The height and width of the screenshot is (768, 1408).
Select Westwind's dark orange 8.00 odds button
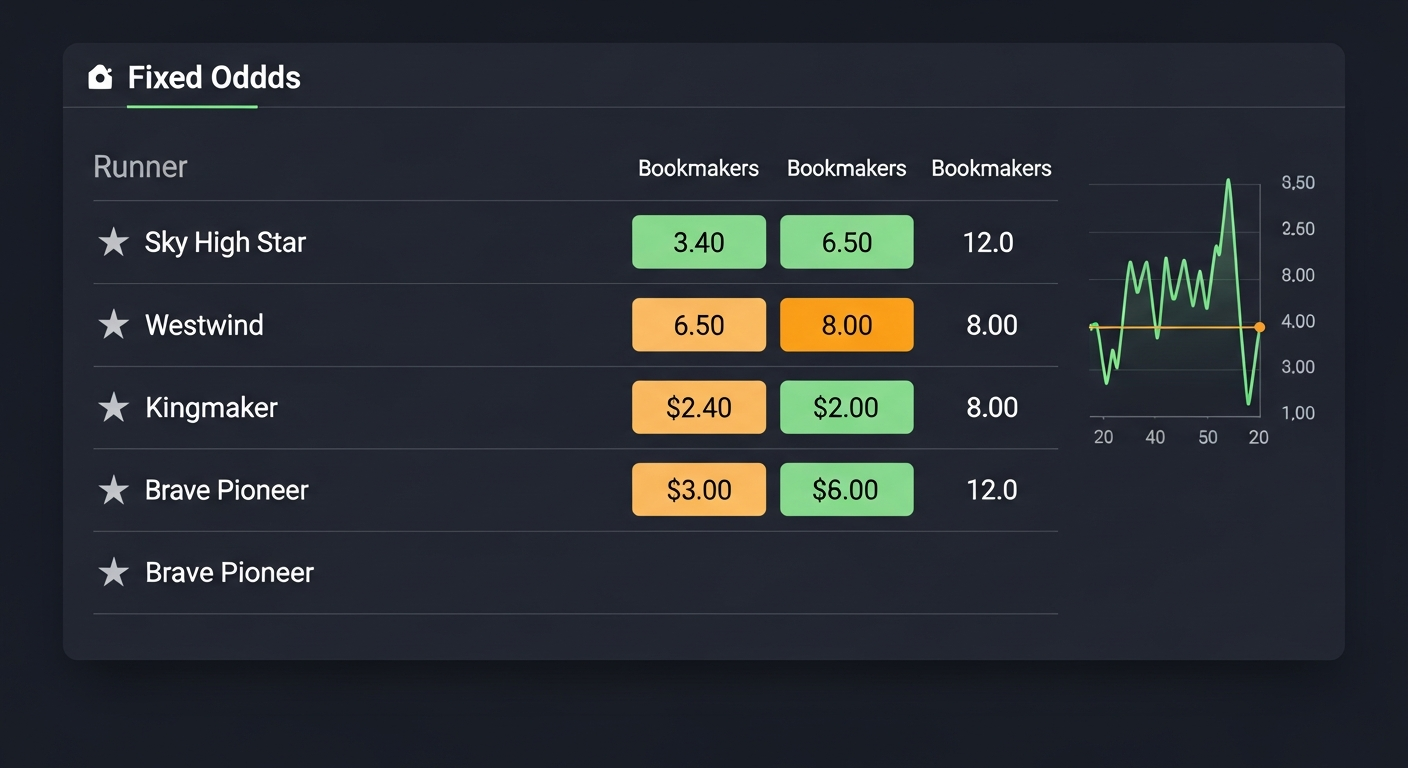pos(846,325)
